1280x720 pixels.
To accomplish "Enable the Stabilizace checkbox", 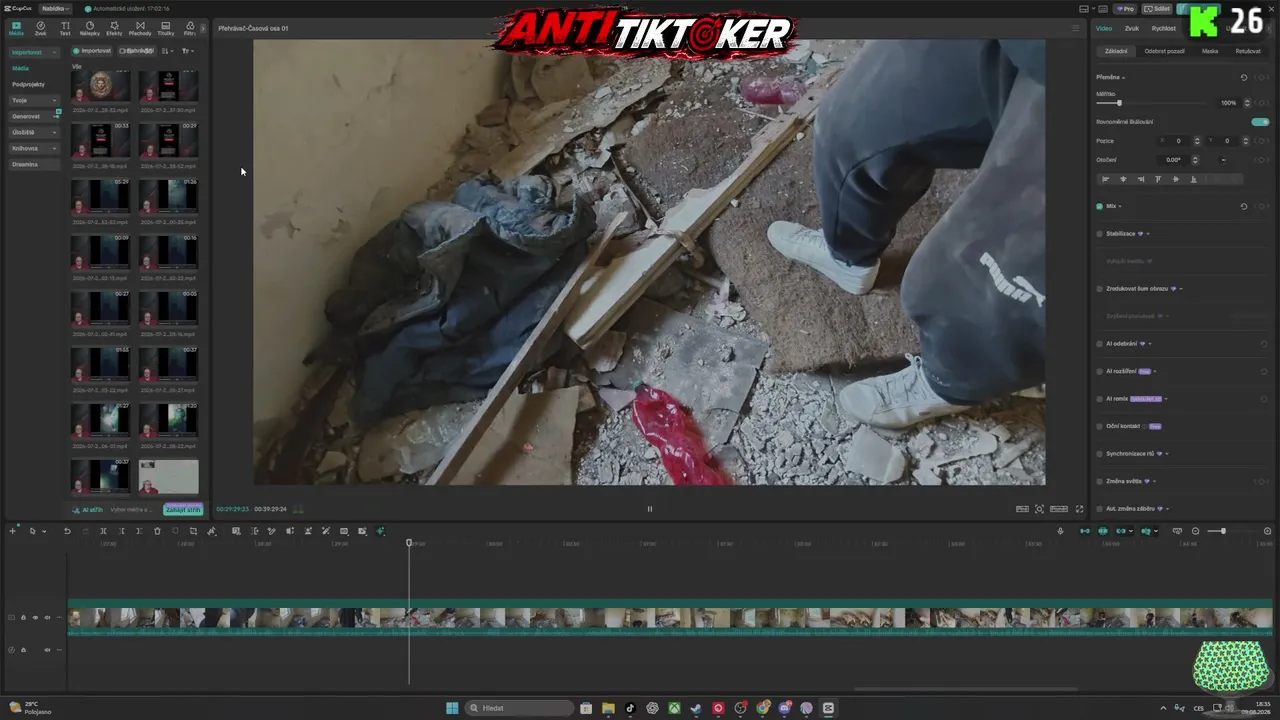I will point(1099,234).
